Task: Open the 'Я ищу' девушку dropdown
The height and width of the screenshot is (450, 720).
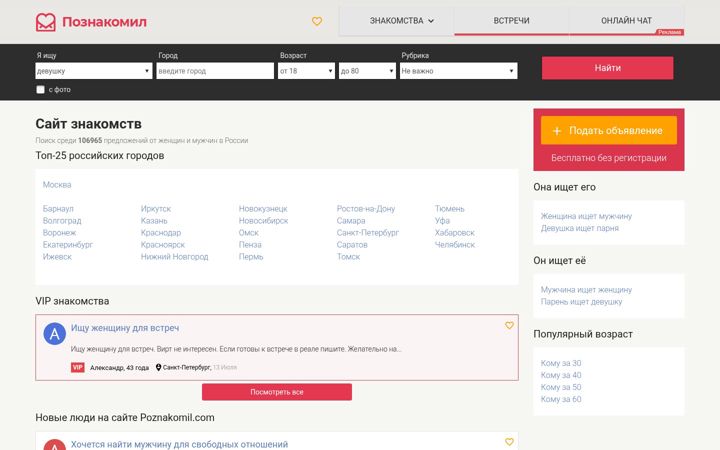Action: coord(94,71)
